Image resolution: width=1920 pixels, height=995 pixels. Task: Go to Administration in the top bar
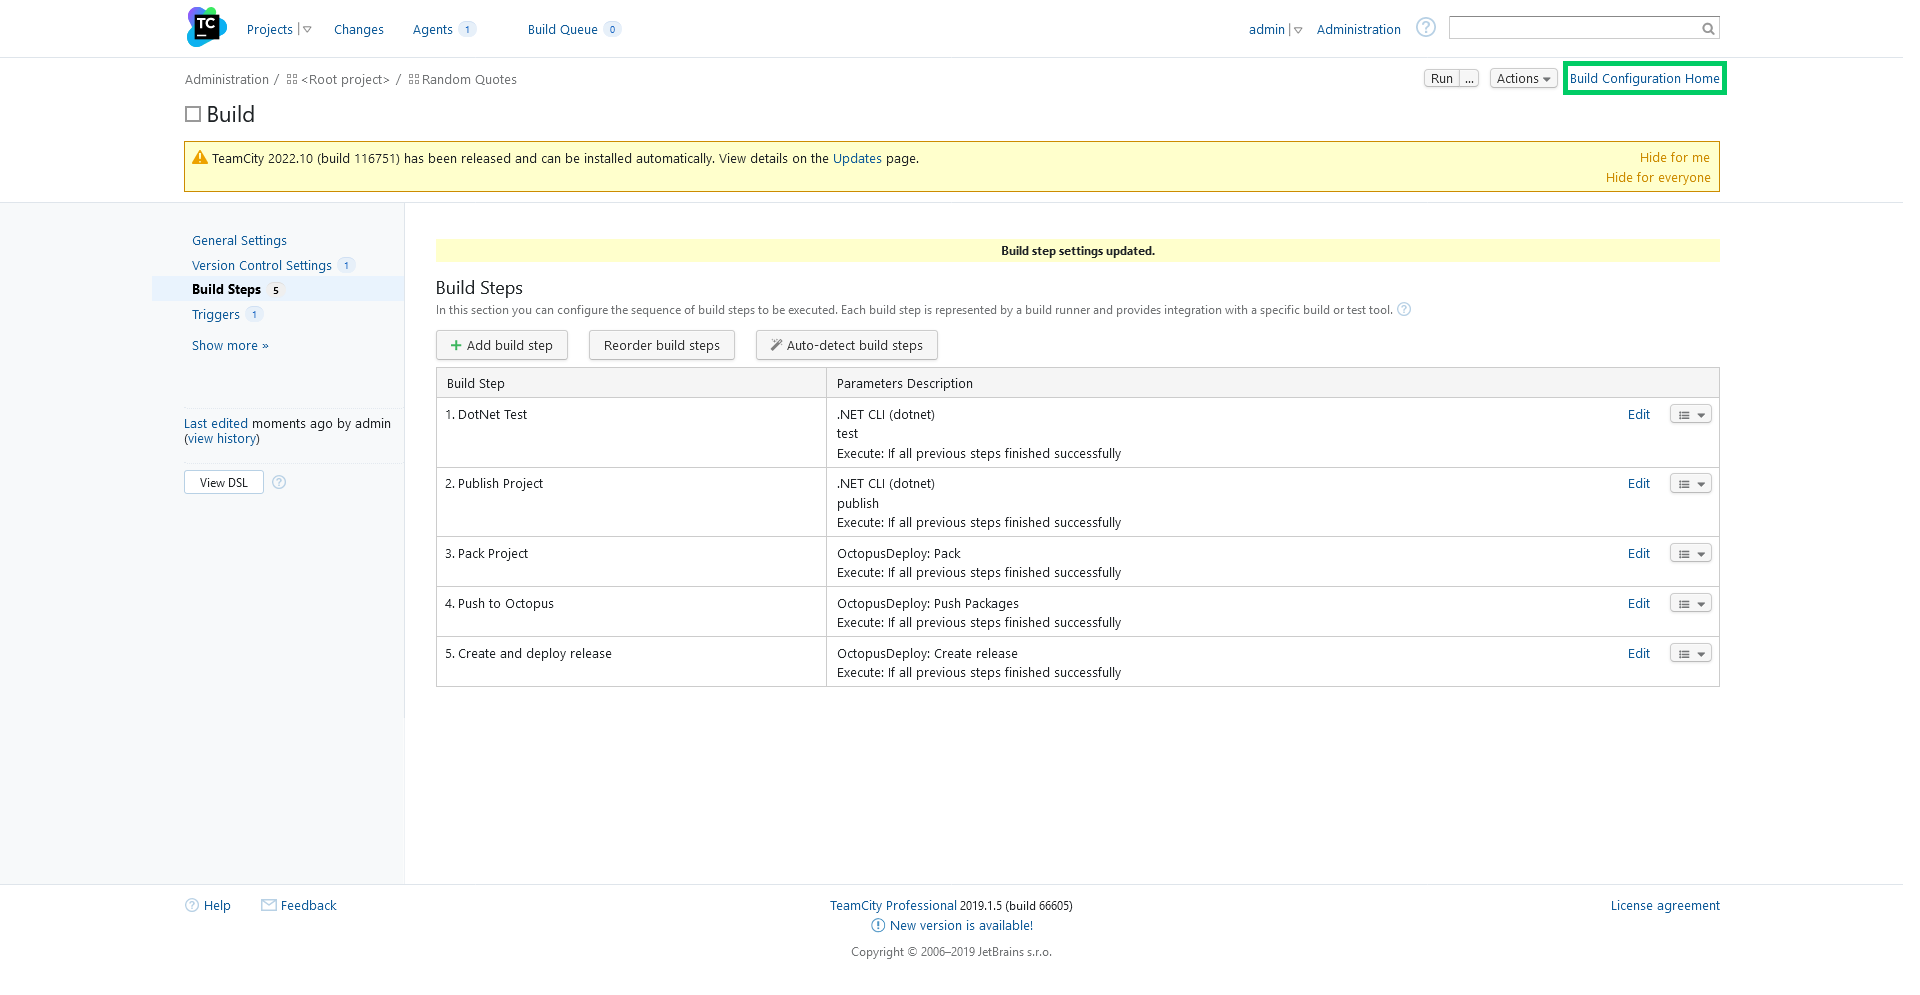click(x=1358, y=30)
